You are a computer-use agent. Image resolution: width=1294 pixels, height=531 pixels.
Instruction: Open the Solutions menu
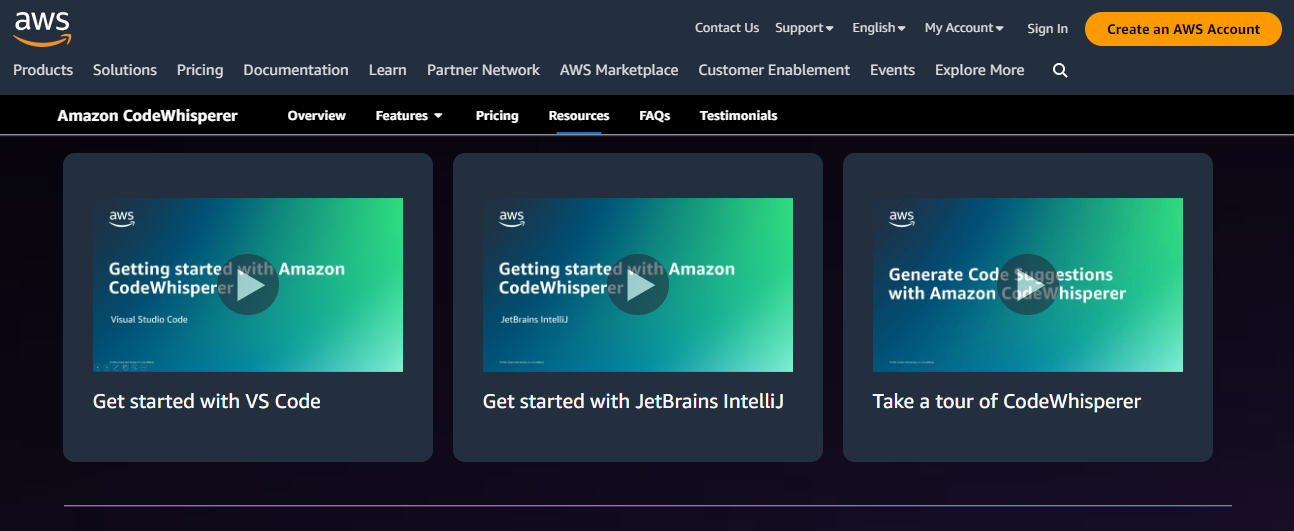(125, 70)
